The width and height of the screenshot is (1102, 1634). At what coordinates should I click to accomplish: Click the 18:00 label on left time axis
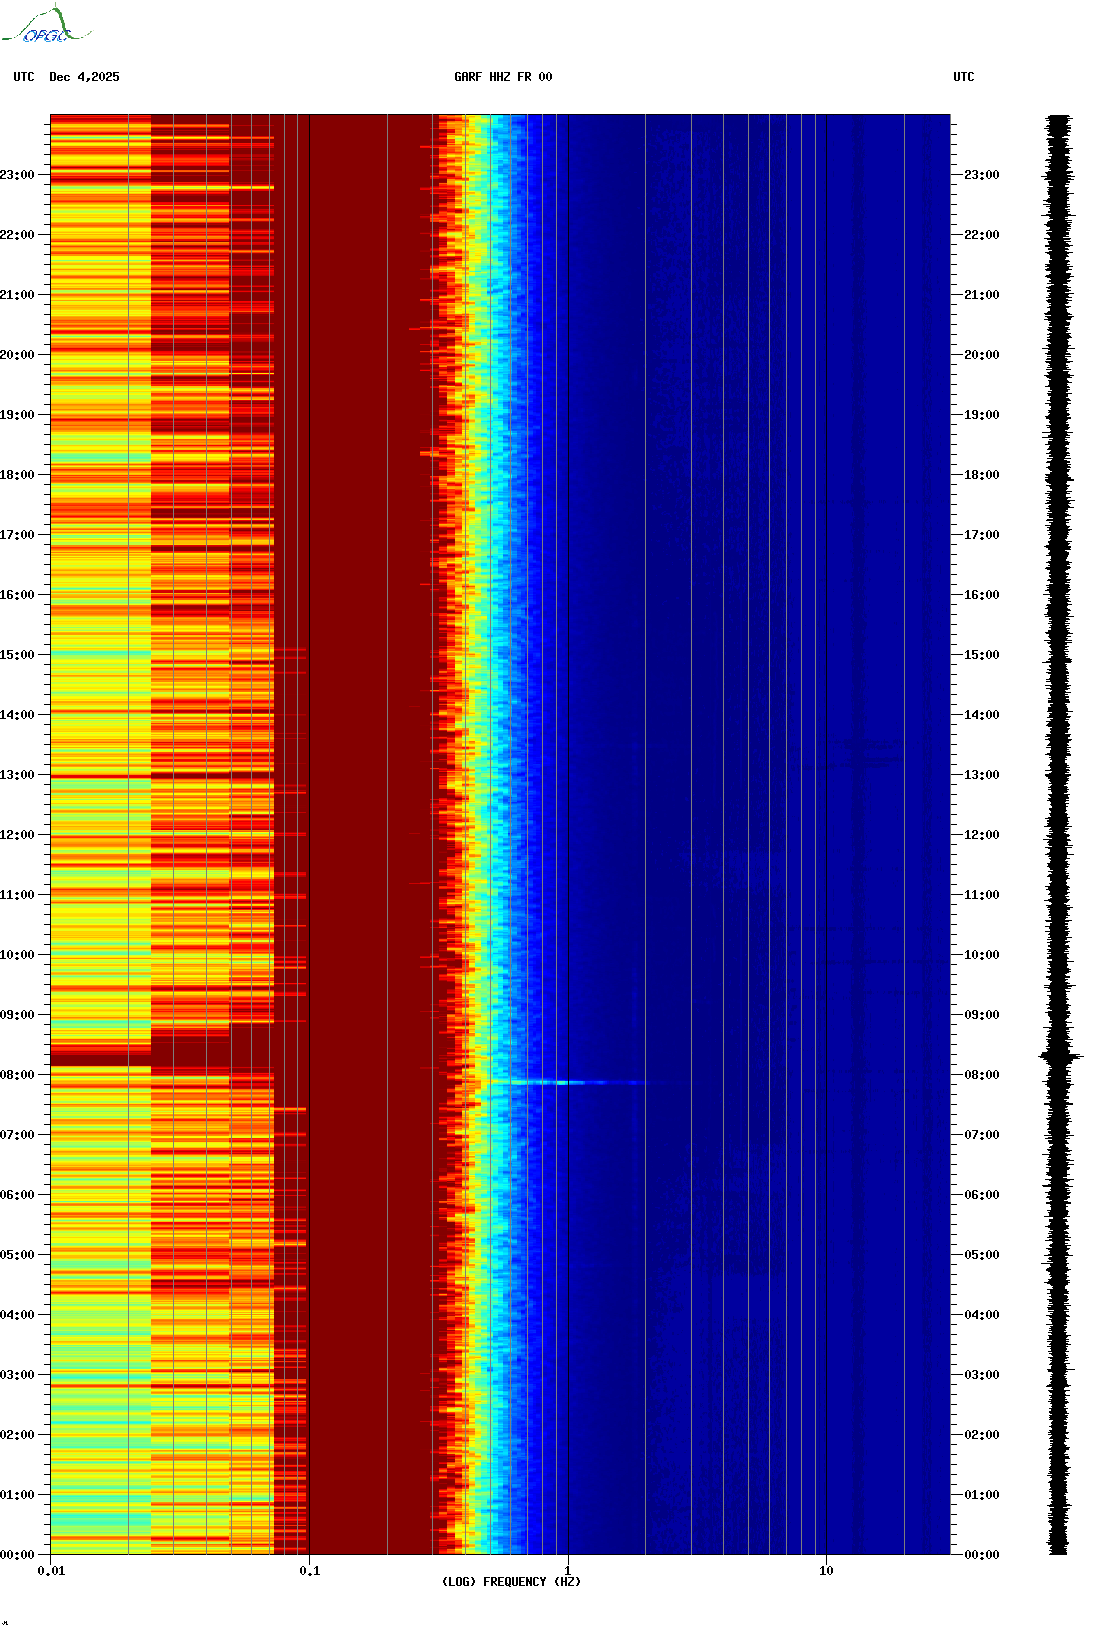pyautogui.click(x=17, y=475)
